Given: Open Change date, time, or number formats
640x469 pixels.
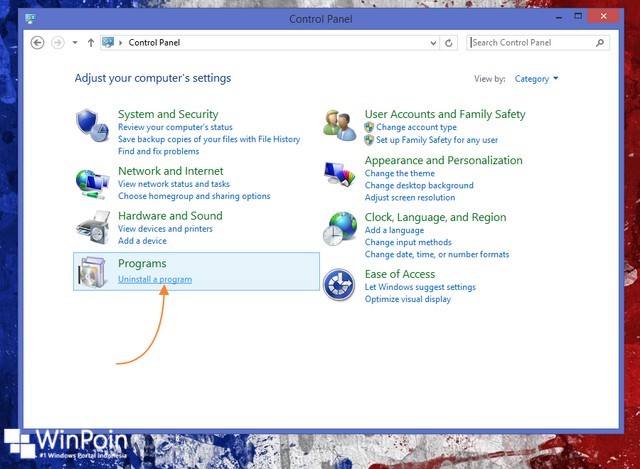Looking at the screenshot, I should (x=437, y=254).
